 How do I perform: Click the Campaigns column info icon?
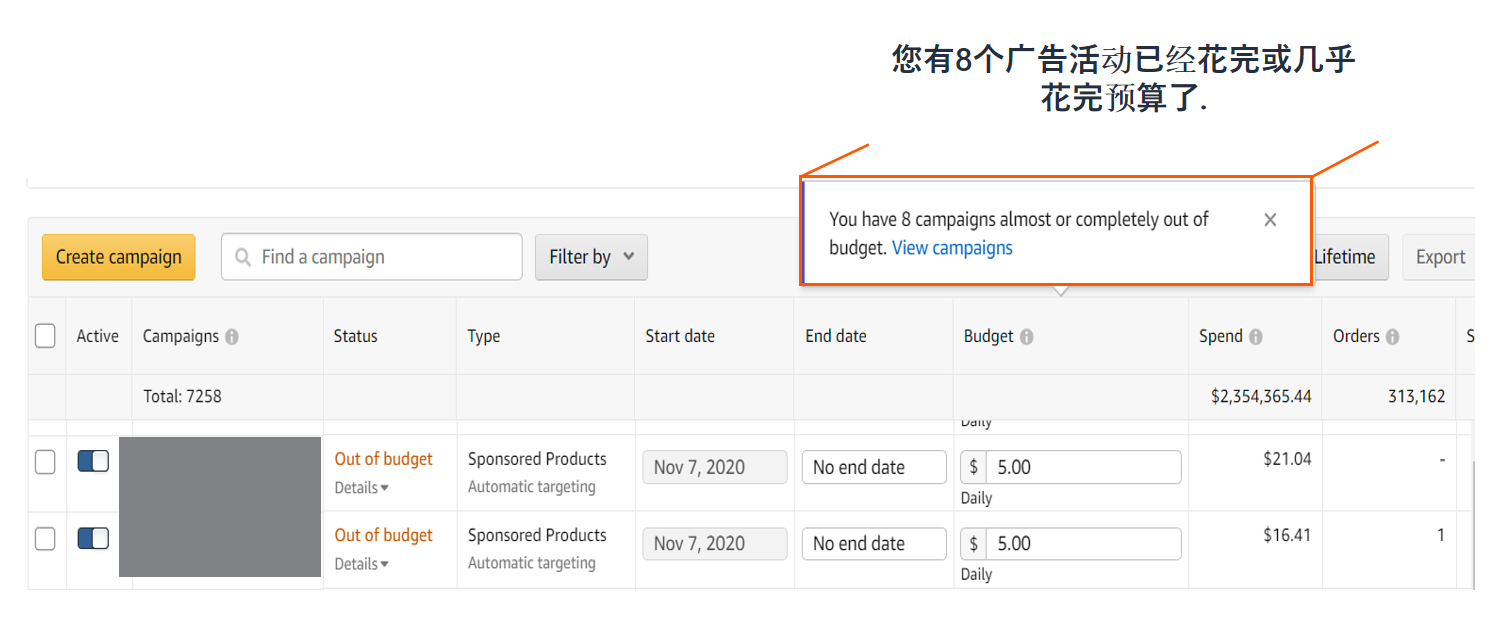click(232, 337)
